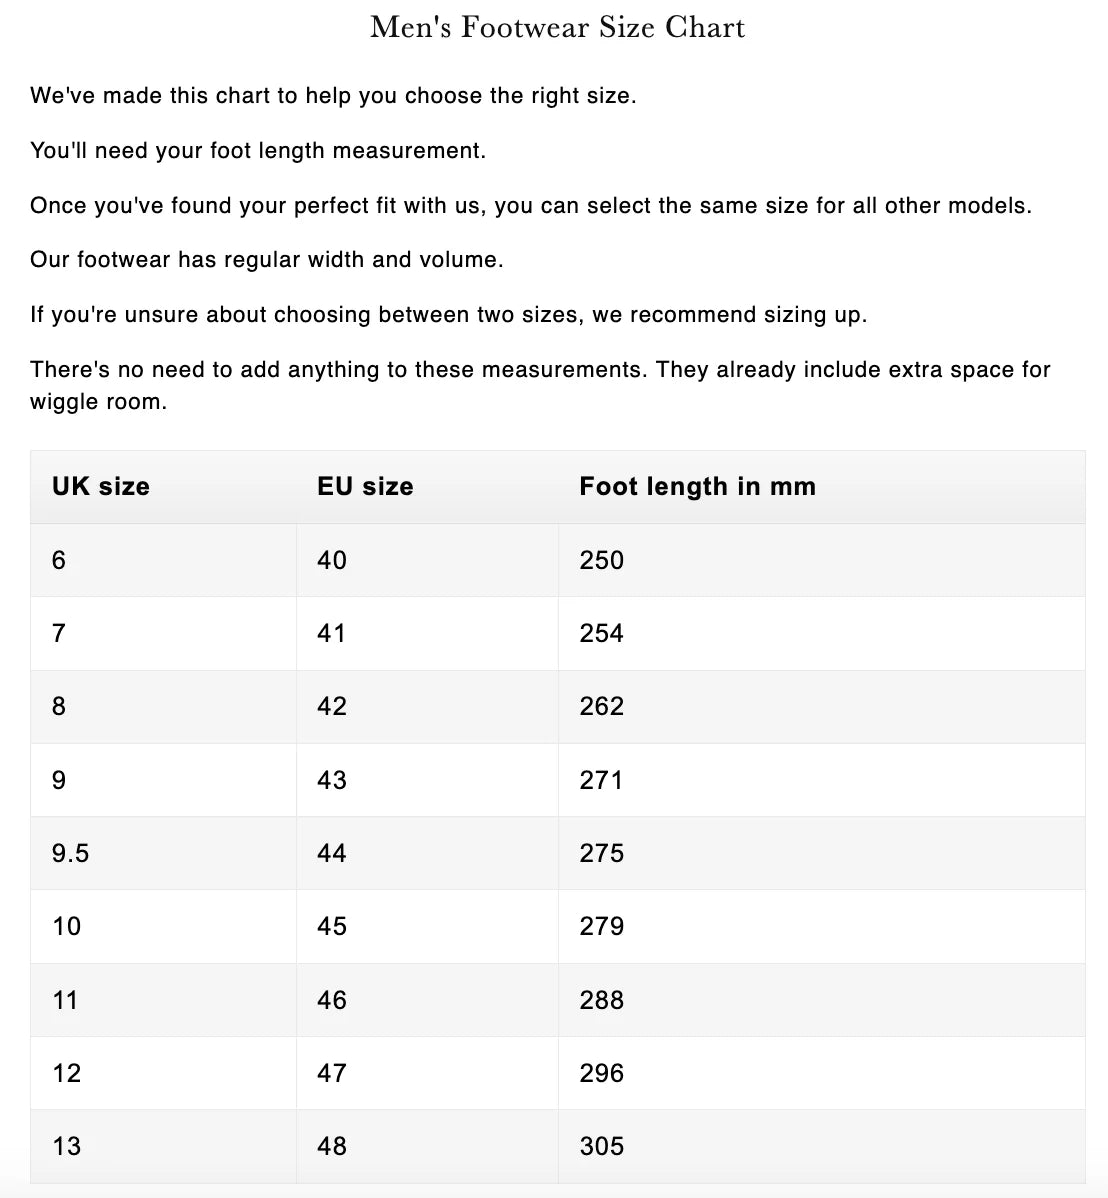Image resolution: width=1108 pixels, height=1198 pixels.
Task: Select the 275 foot length value
Action: click(601, 853)
